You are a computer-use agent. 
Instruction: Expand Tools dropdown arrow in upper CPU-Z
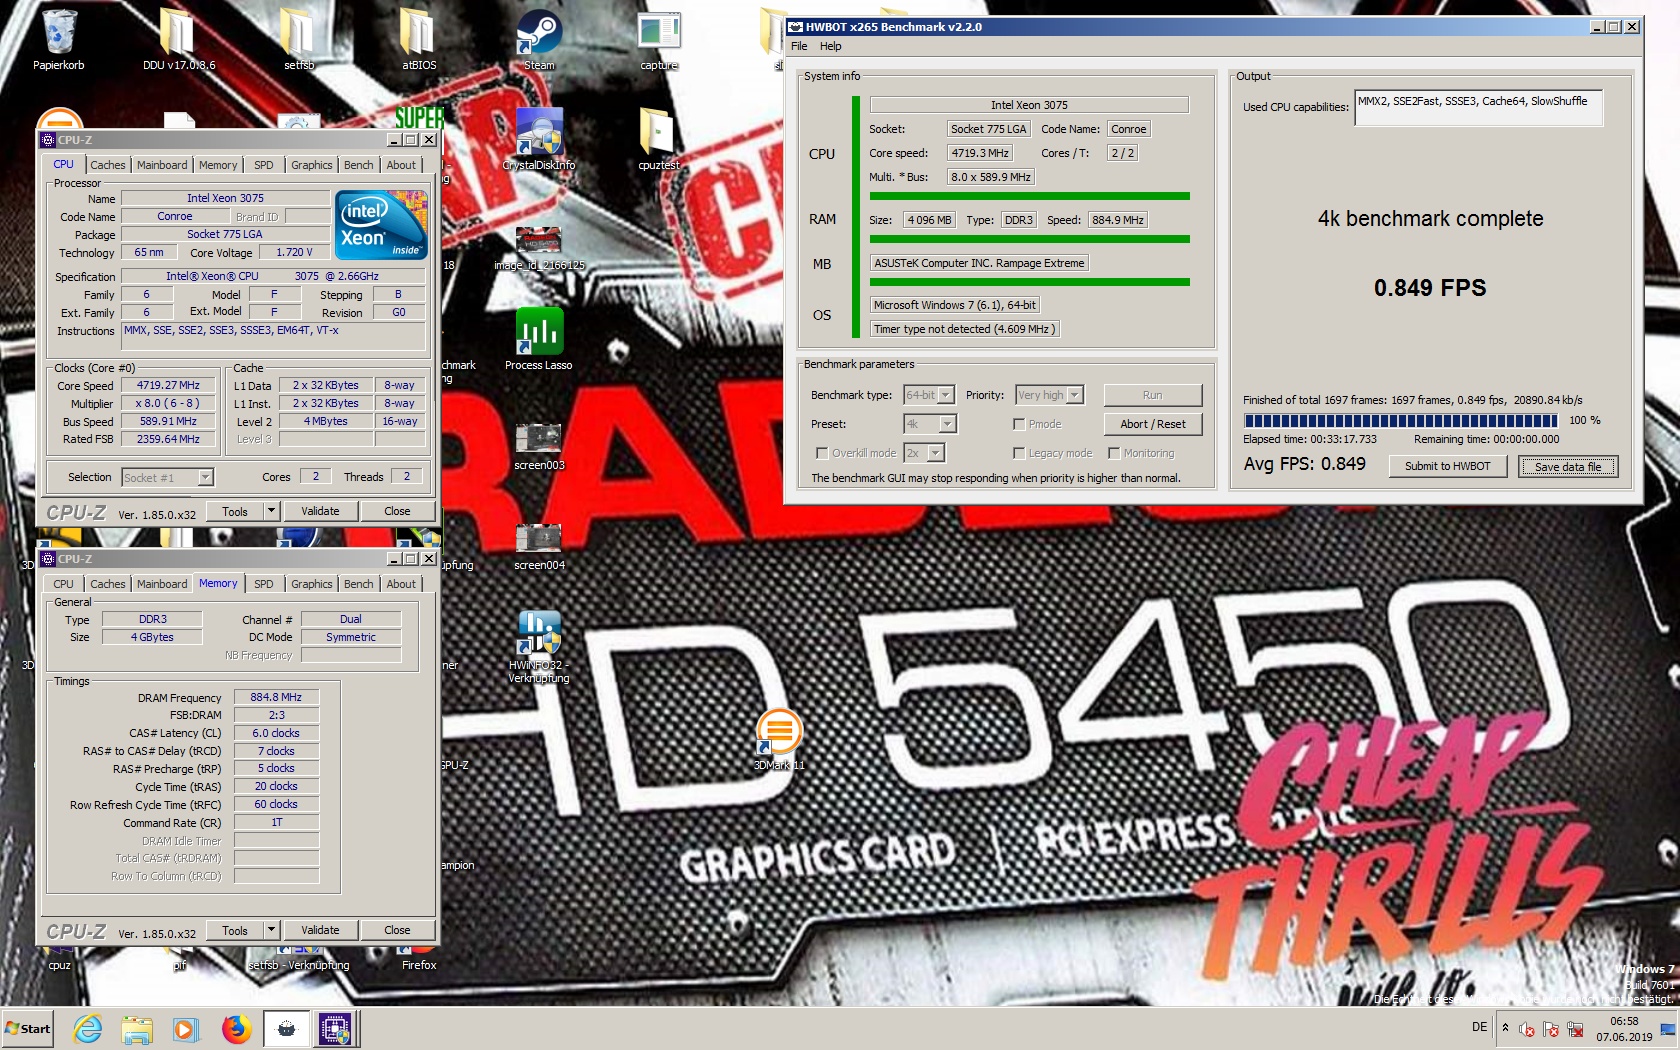point(271,511)
